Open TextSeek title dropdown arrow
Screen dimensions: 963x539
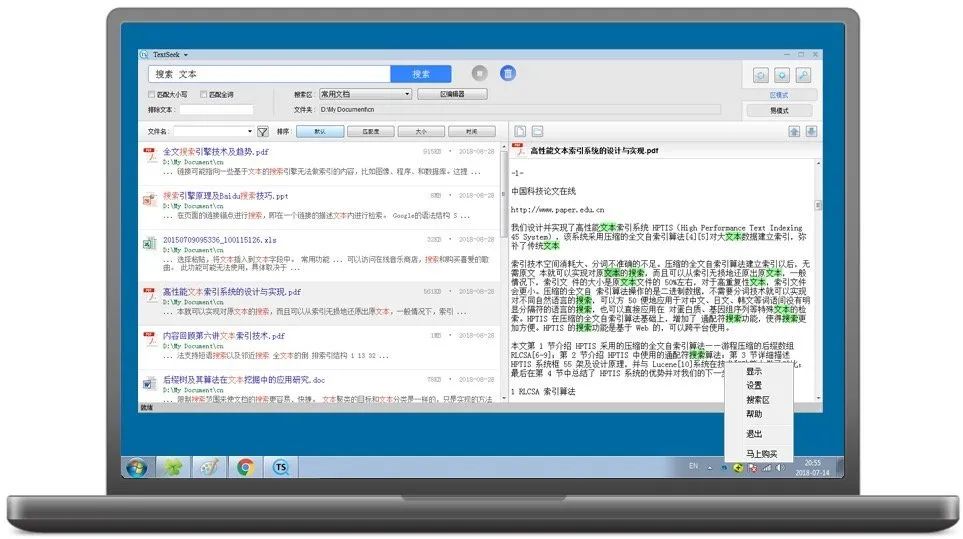pyautogui.click(x=185, y=54)
